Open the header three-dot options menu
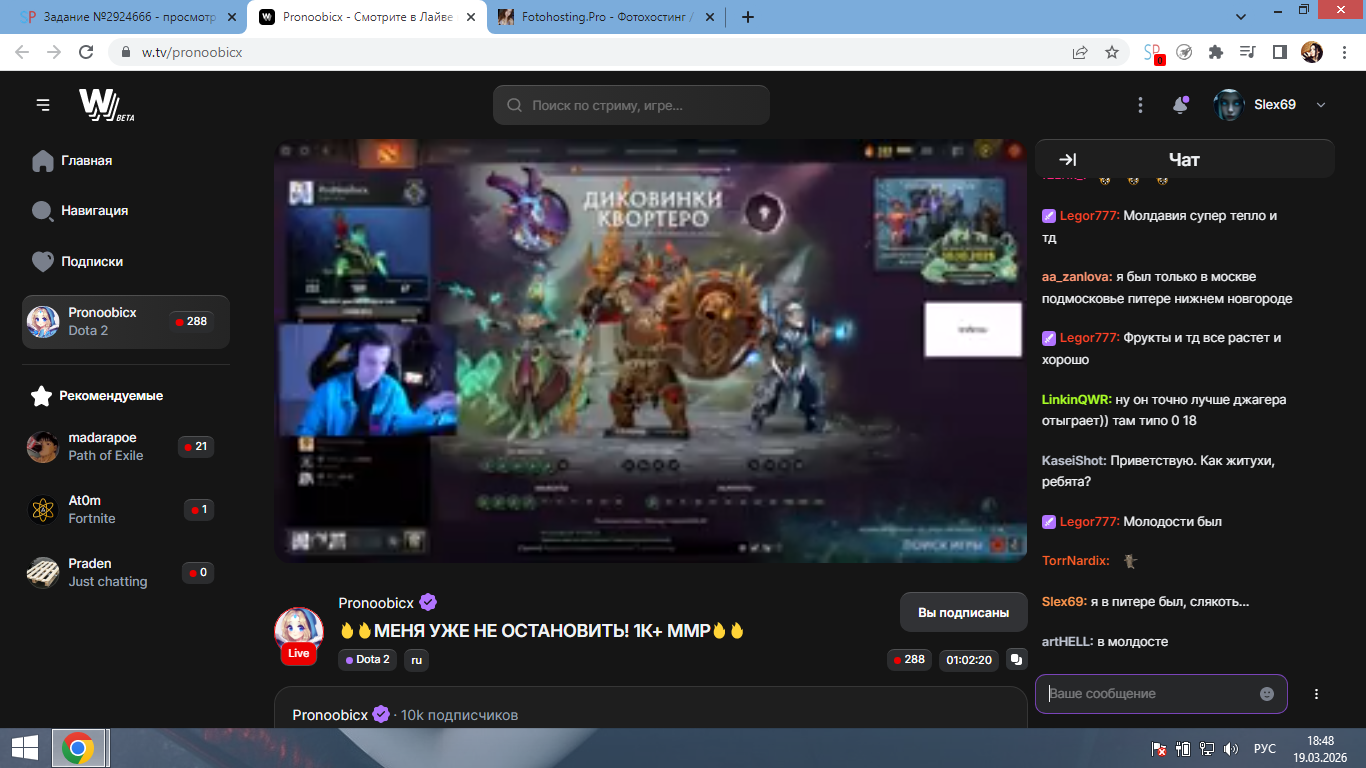The width and height of the screenshot is (1366, 768). point(1141,105)
